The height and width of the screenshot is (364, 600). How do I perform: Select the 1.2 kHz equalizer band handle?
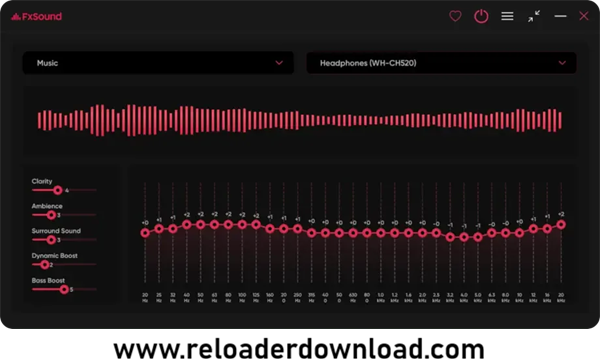(x=395, y=233)
